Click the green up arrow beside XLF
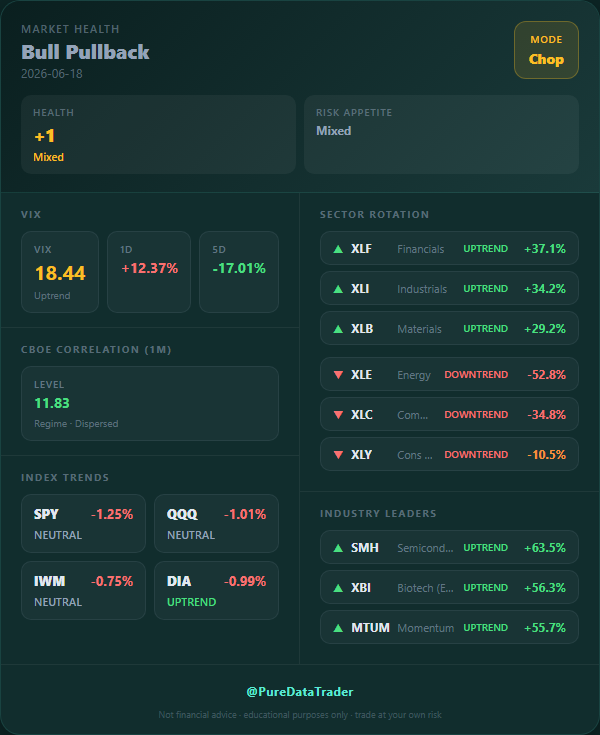This screenshot has height=735, width=600. 338,249
